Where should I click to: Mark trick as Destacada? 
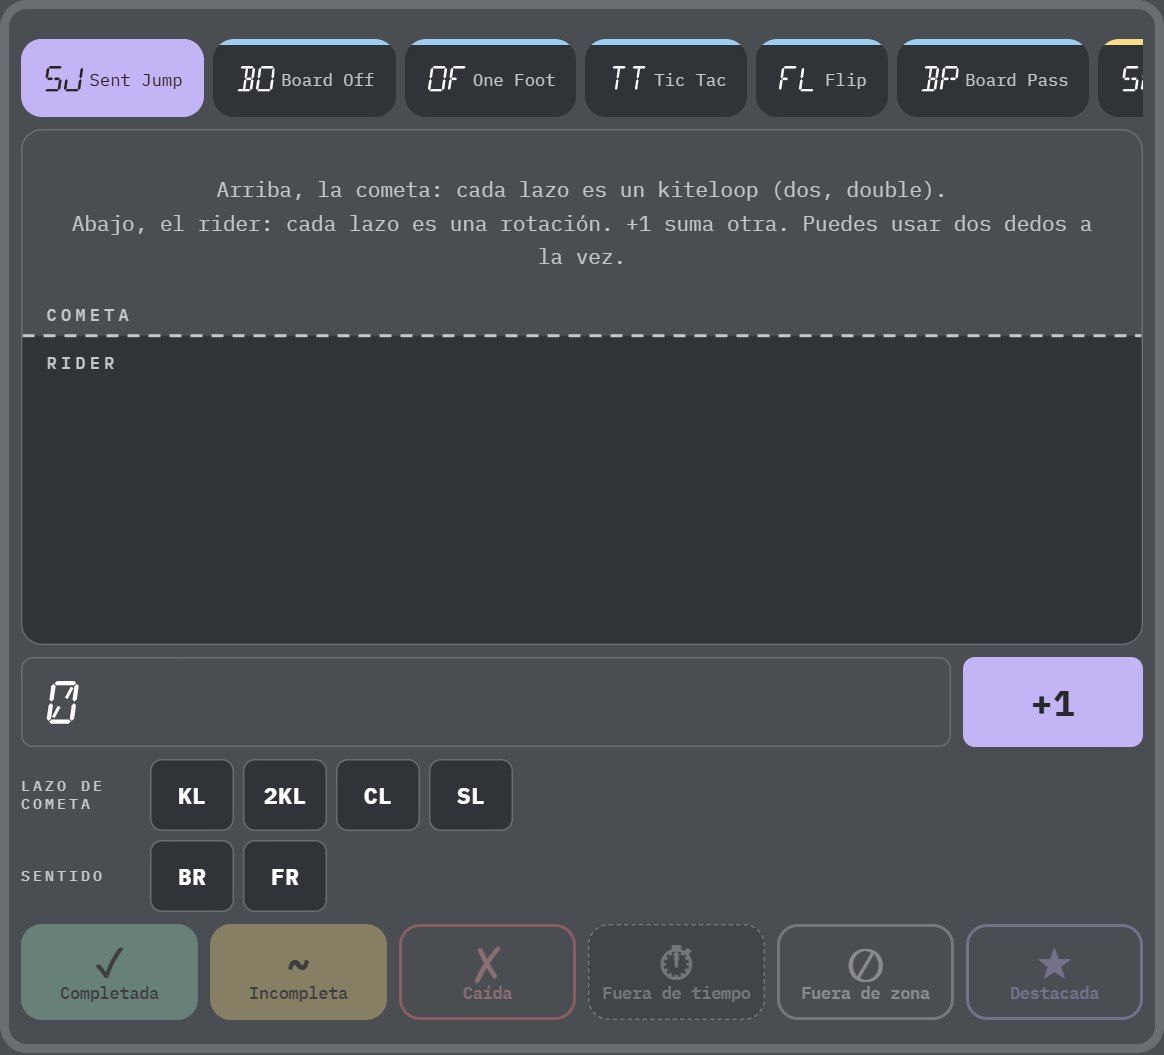[x=1054, y=972]
